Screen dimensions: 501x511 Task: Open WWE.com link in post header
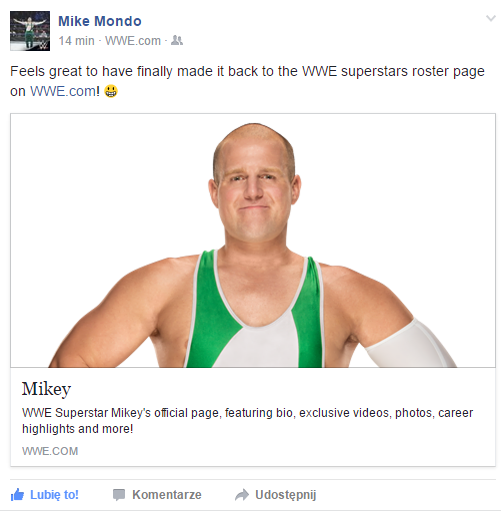click(x=133, y=41)
